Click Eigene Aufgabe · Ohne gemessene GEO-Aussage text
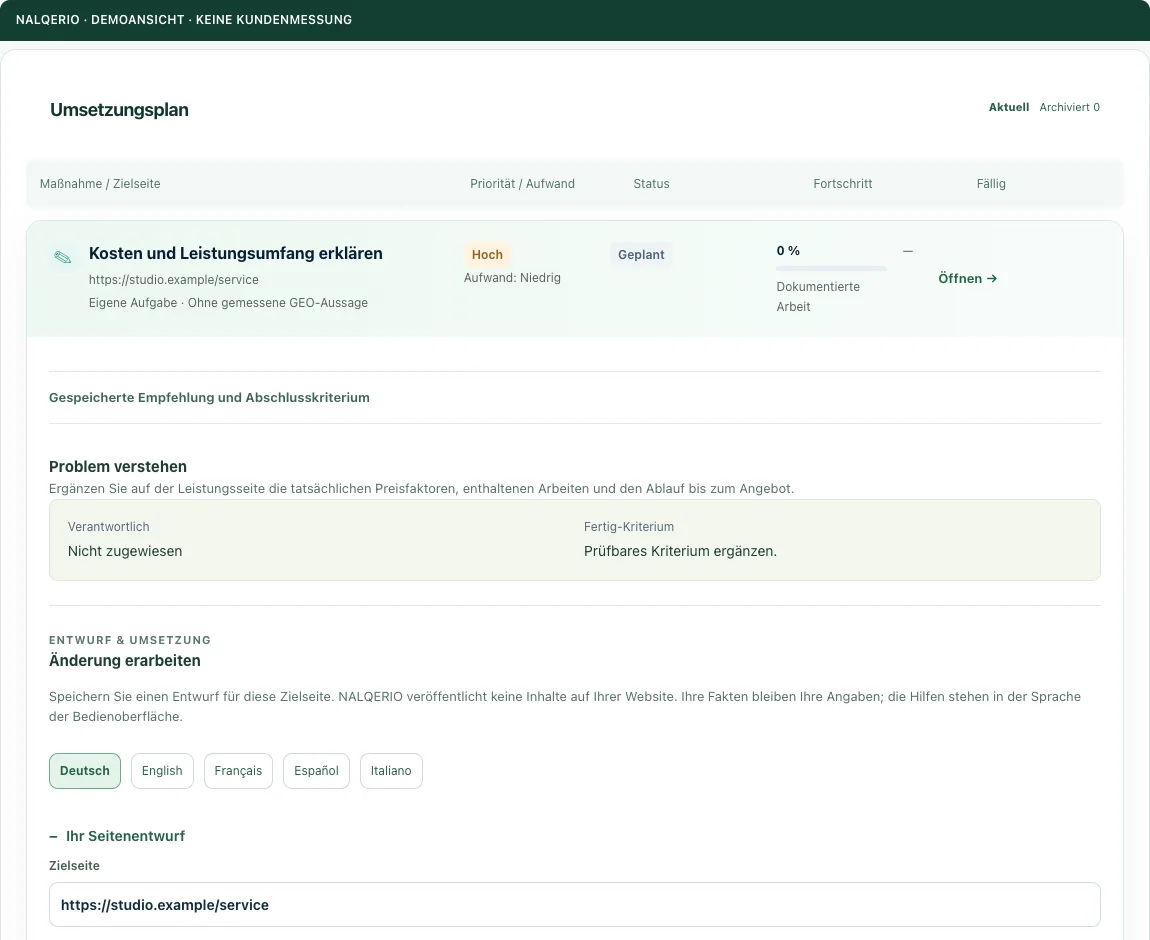Image resolution: width=1150 pixels, height=940 pixels. 228,303
